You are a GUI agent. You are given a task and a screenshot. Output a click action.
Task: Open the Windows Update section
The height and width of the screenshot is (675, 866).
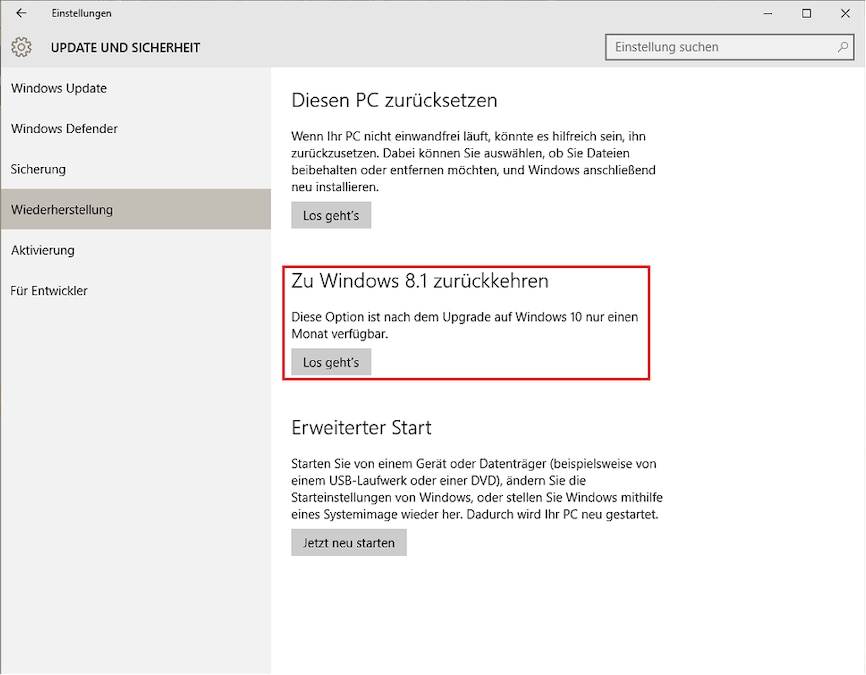58,88
